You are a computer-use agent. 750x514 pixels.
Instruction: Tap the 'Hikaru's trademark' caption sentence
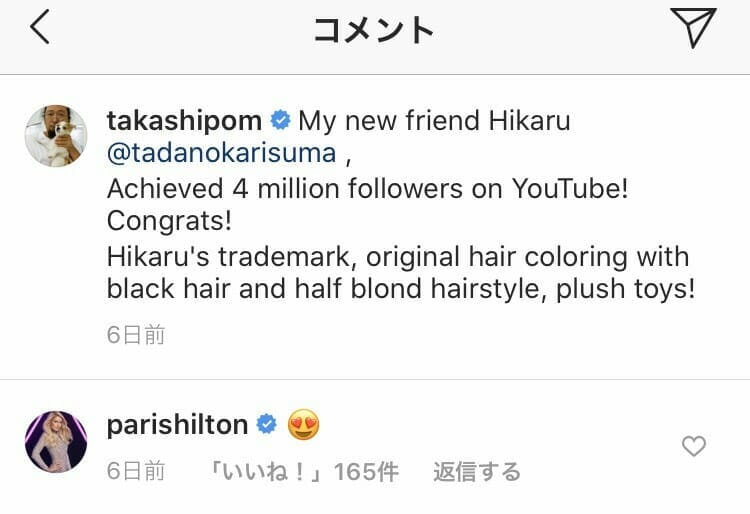point(401,273)
